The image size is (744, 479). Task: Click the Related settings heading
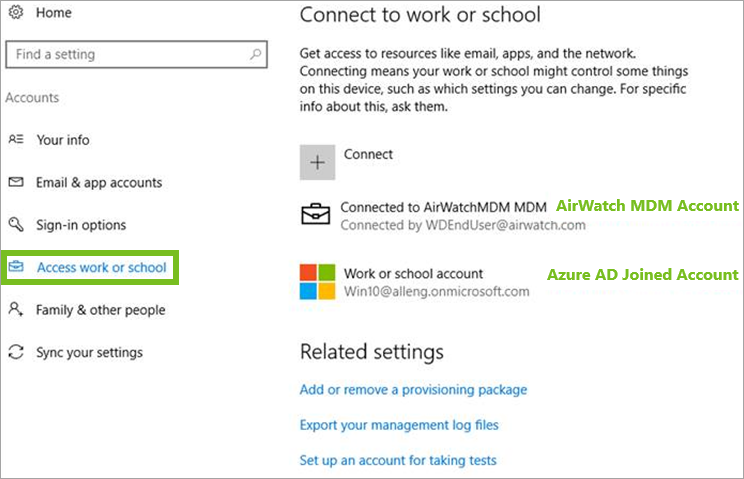pyautogui.click(x=372, y=352)
